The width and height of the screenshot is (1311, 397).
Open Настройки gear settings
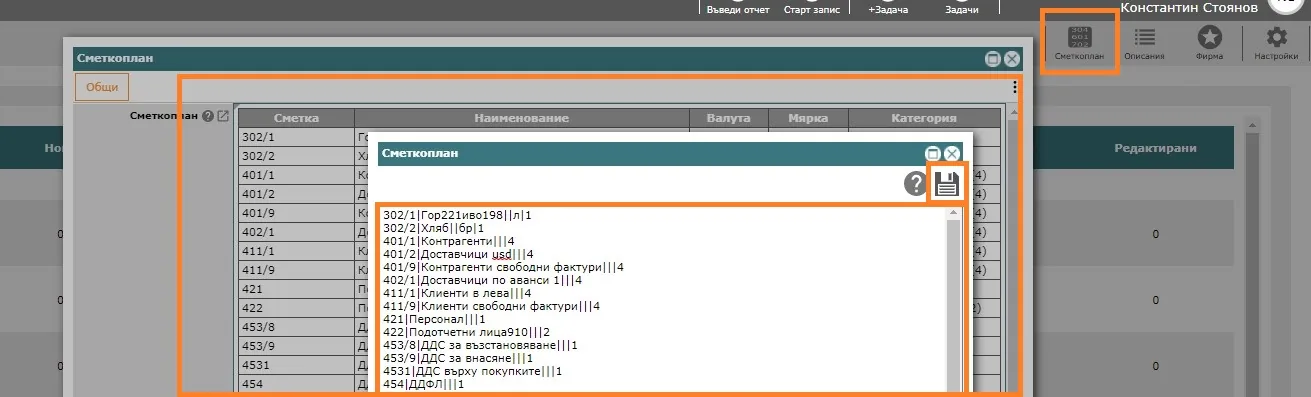1276,42
